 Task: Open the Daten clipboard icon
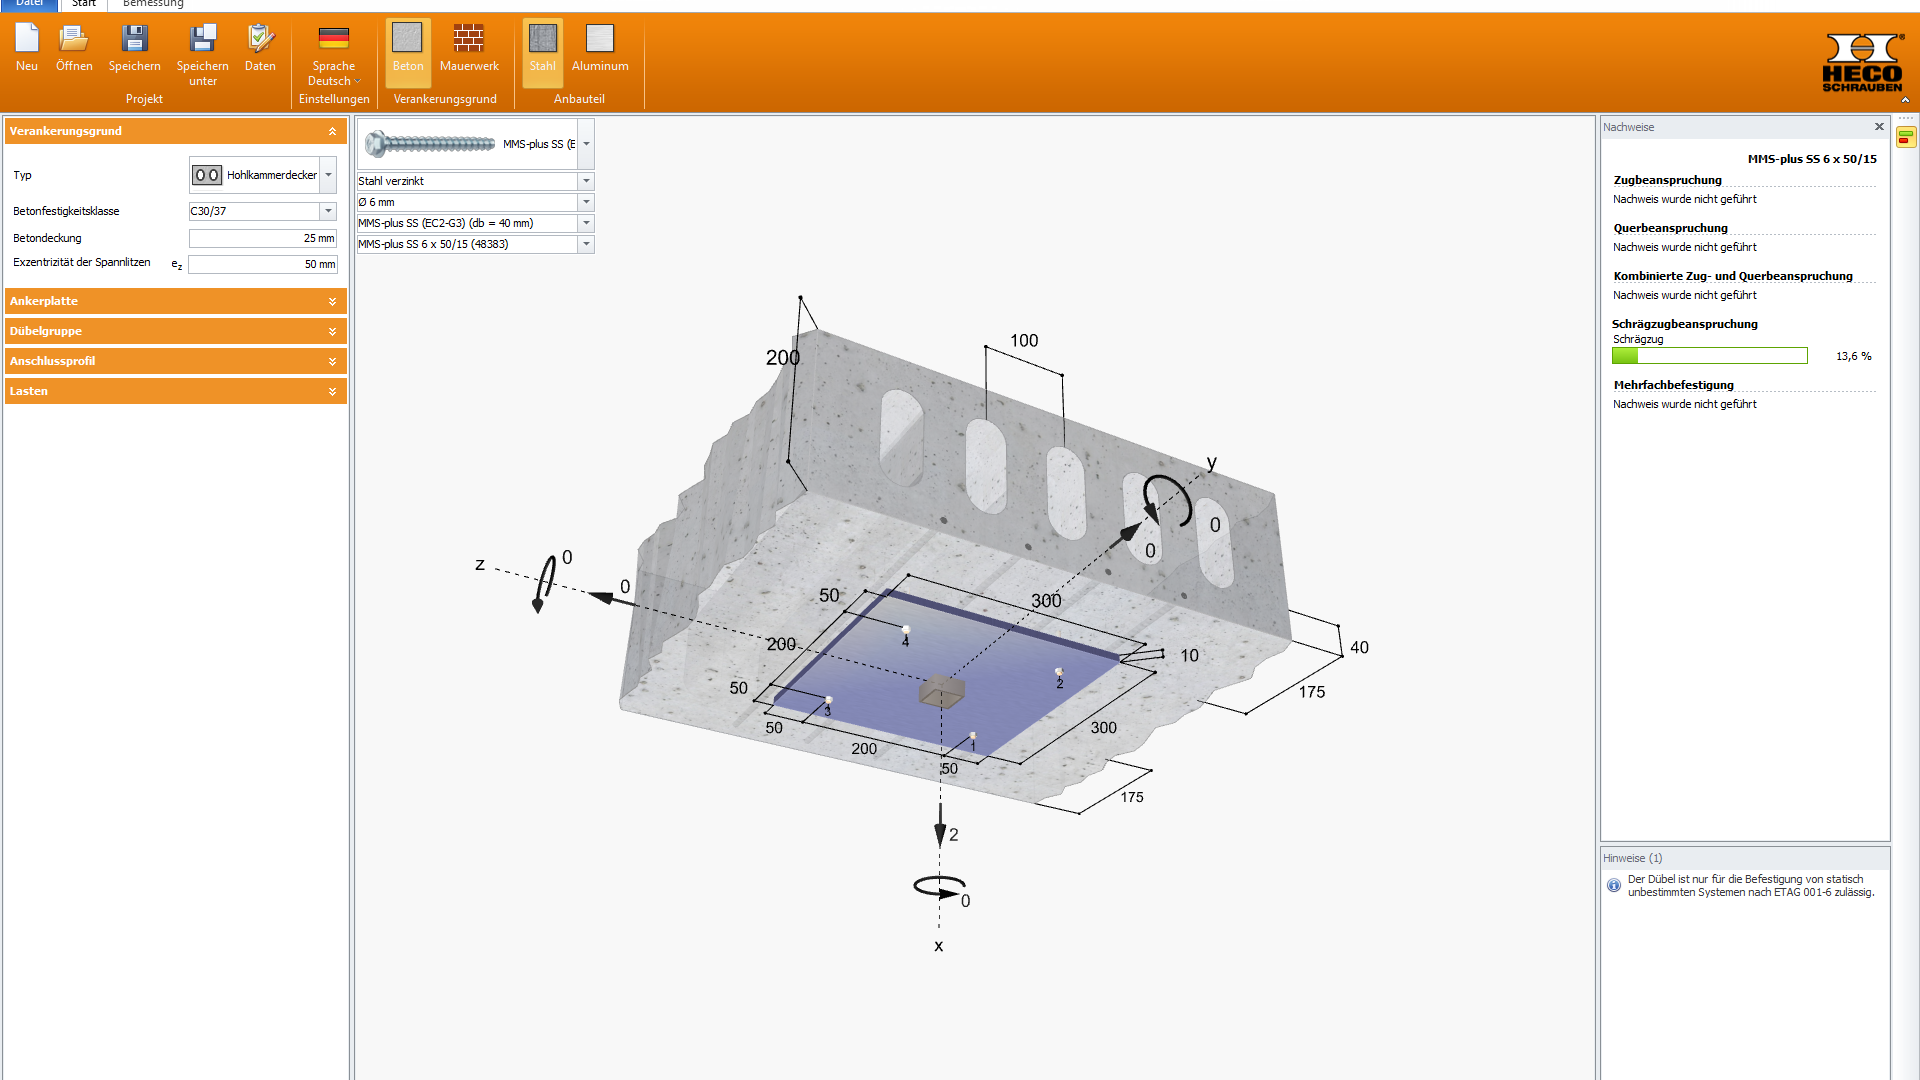(x=260, y=48)
